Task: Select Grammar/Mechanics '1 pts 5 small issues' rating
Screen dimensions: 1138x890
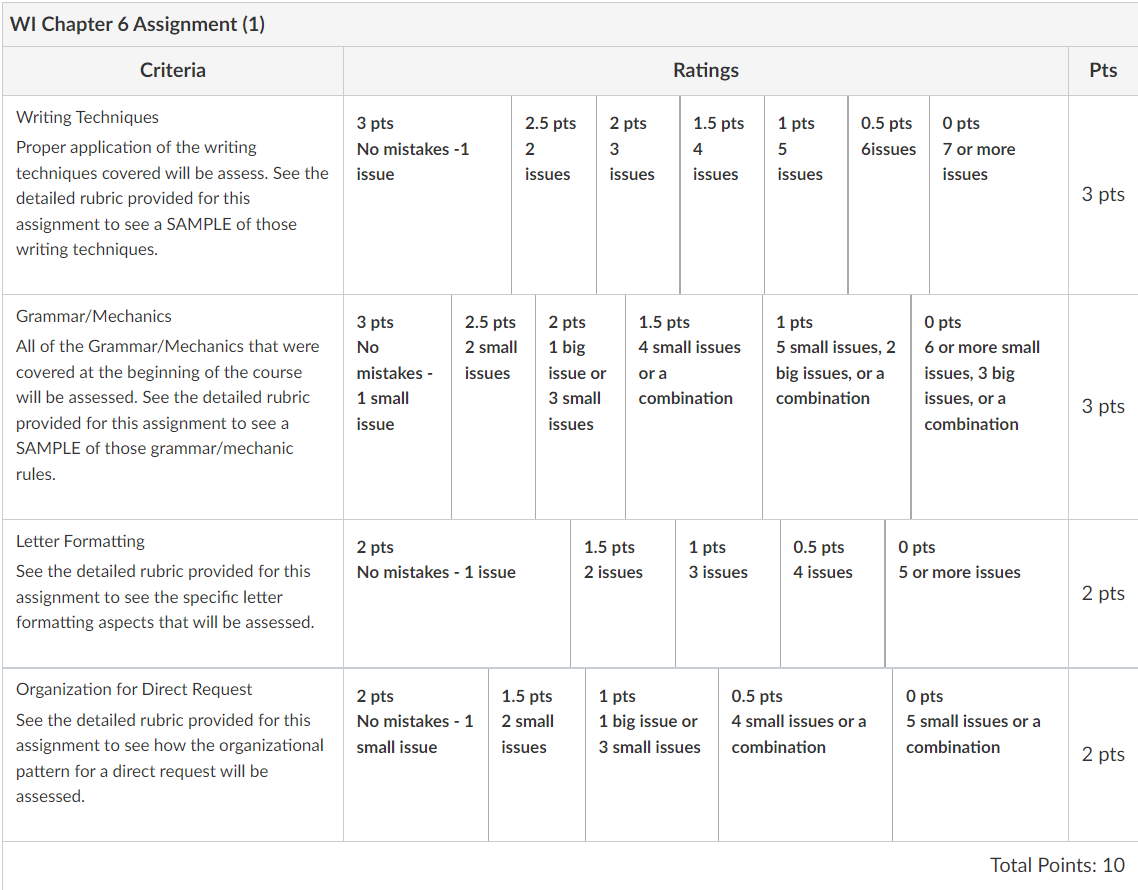Action: 837,407
